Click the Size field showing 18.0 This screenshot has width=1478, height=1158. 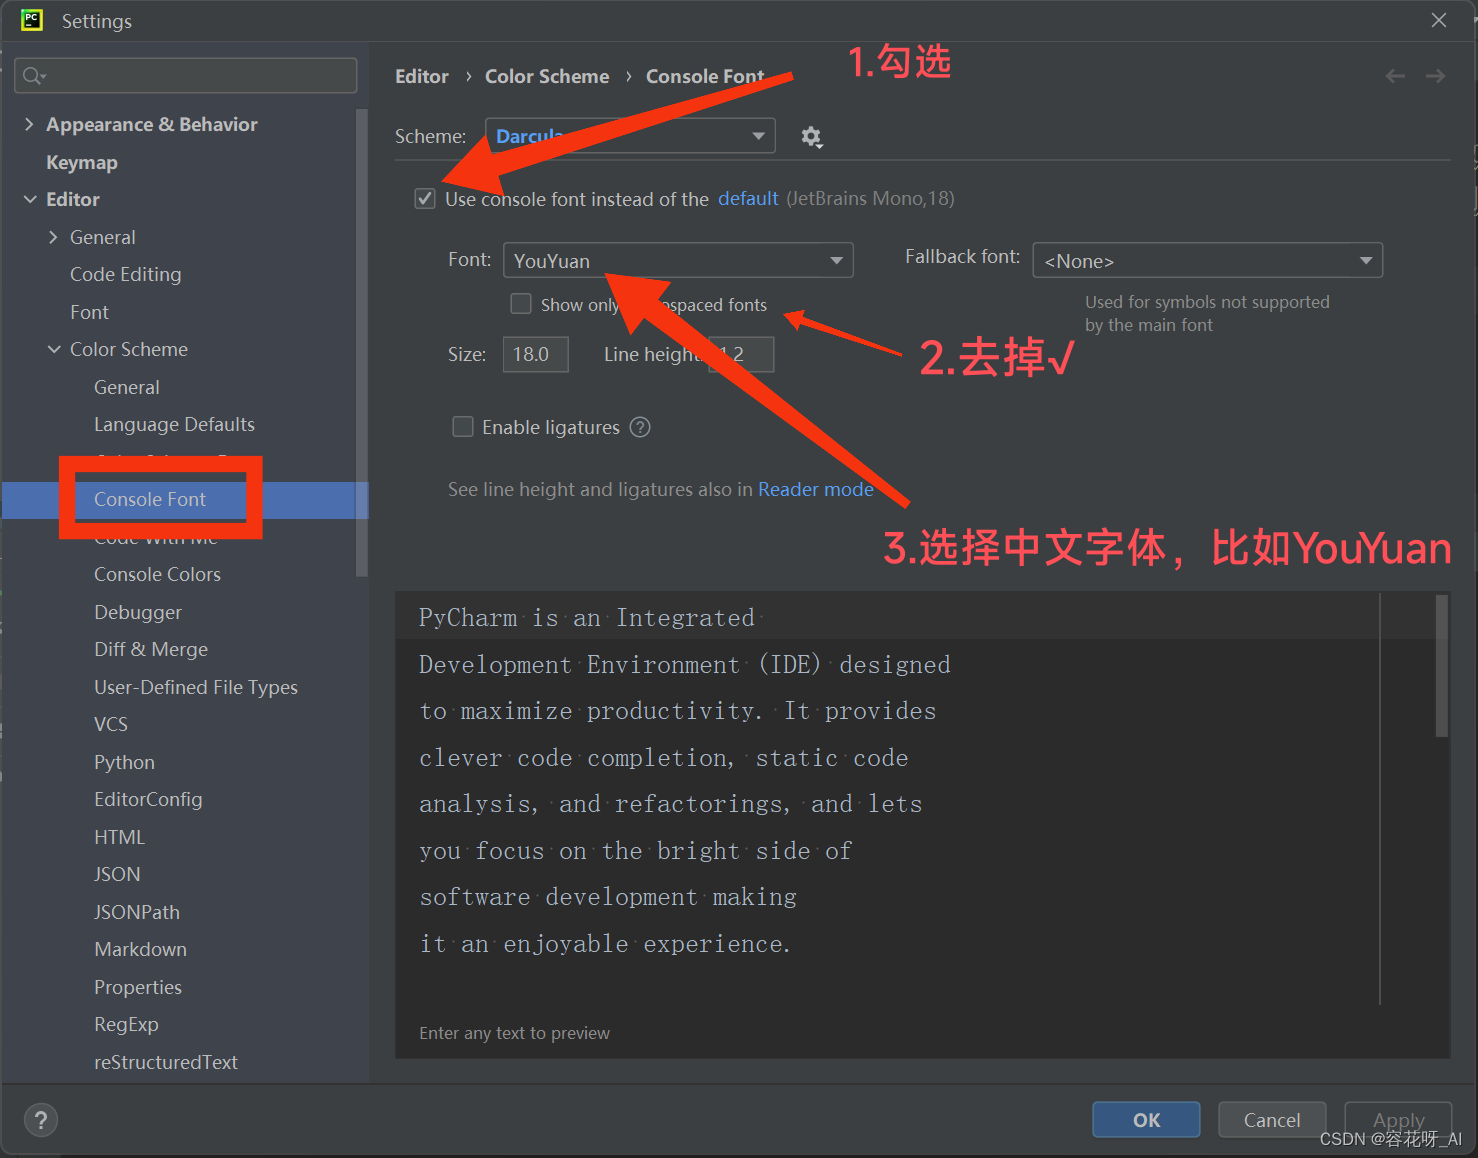536,354
